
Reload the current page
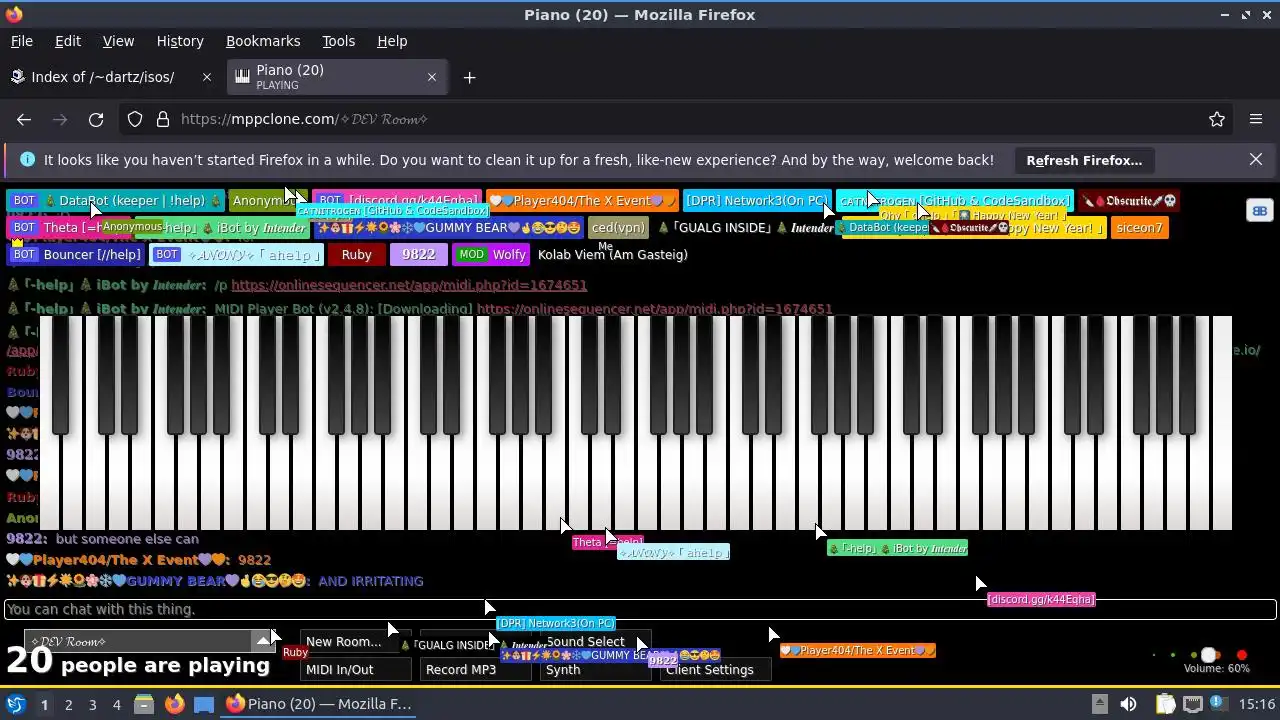click(96, 119)
